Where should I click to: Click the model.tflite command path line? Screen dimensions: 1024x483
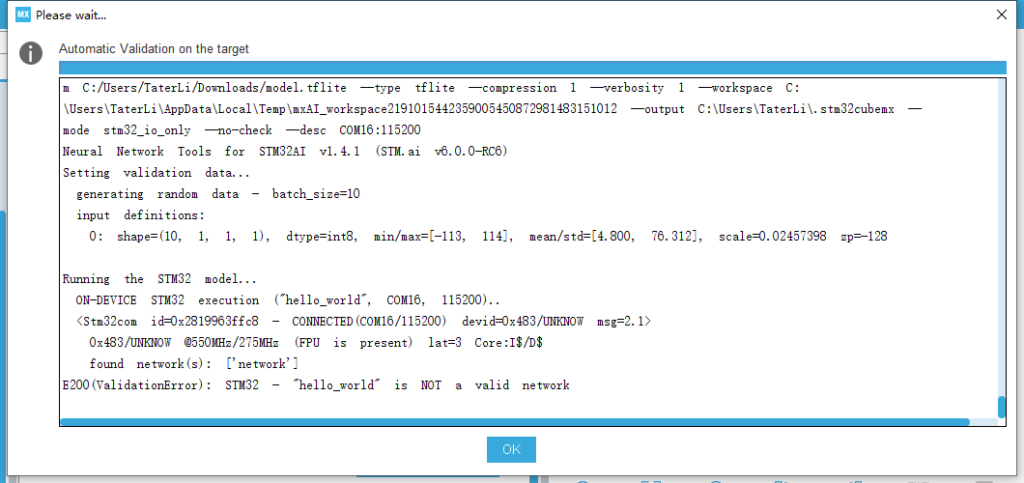click(x=431, y=87)
